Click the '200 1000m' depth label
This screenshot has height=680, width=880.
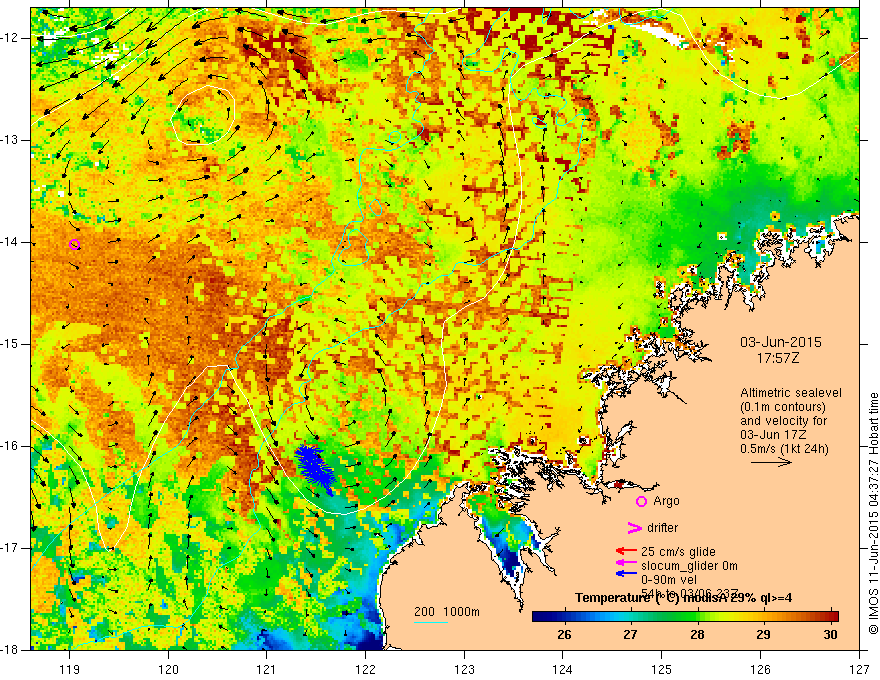click(x=447, y=612)
